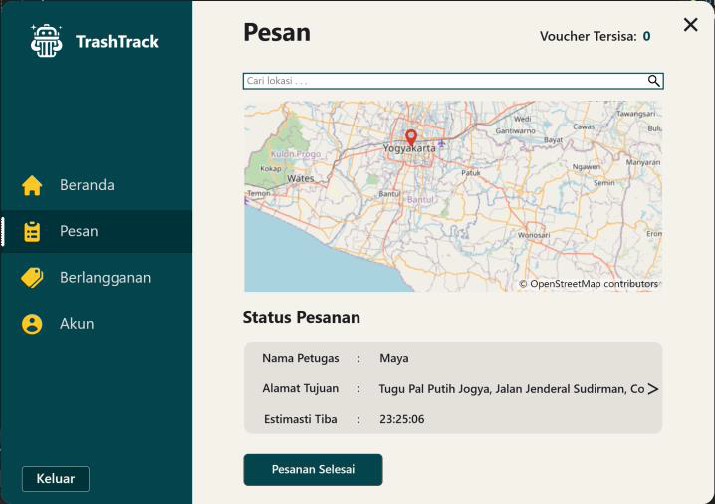The height and width of the screenshot is (504, 715).
Task: Click the red location pin on map
Action: click(x=410, y=137)
